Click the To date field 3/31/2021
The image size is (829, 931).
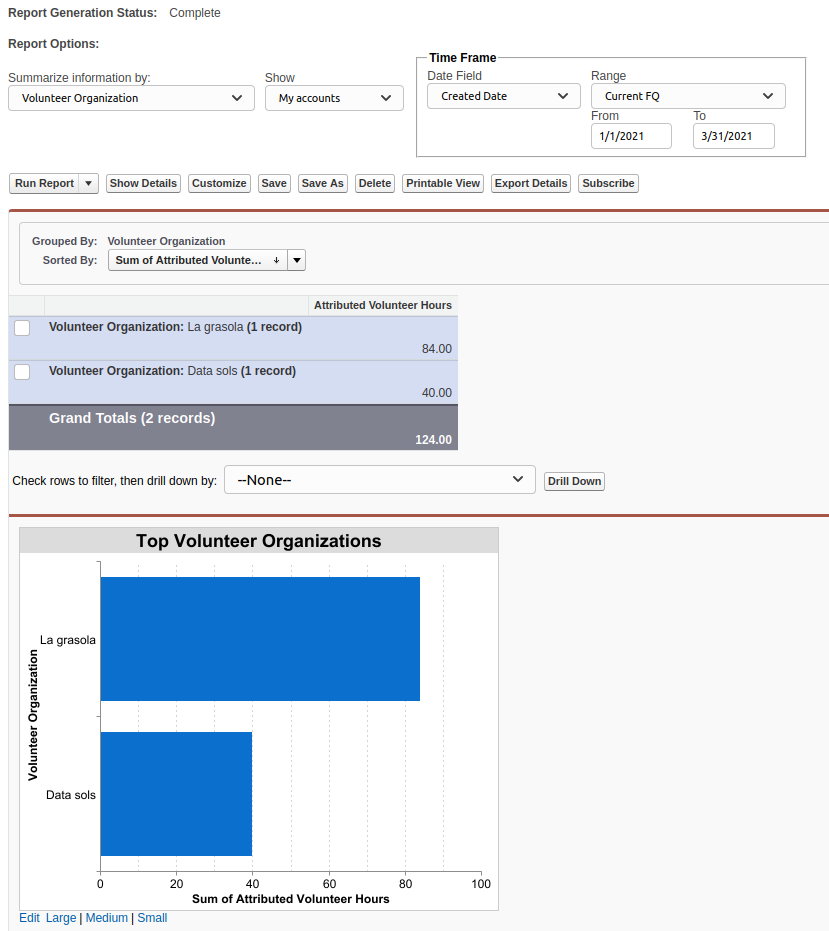(733, 136)
